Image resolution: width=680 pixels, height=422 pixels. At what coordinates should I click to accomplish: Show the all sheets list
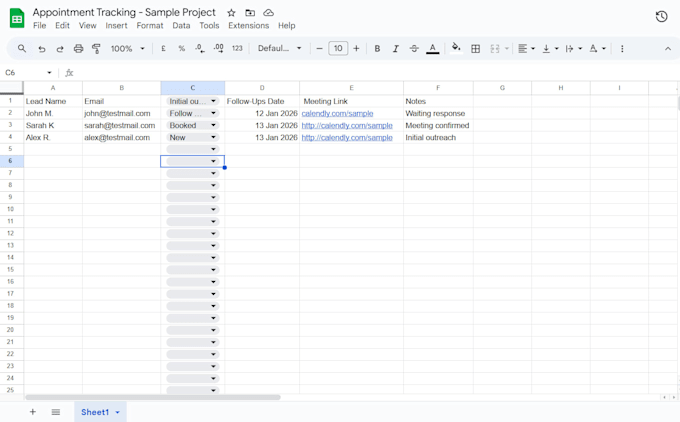click(x=56, y=412)
